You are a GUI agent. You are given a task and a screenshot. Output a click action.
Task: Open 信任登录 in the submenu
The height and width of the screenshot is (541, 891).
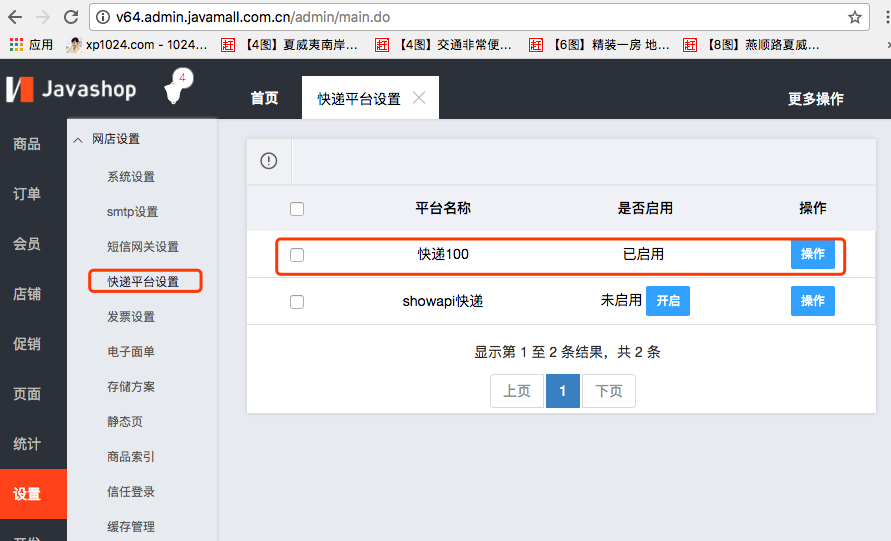[x=131, y=492]
